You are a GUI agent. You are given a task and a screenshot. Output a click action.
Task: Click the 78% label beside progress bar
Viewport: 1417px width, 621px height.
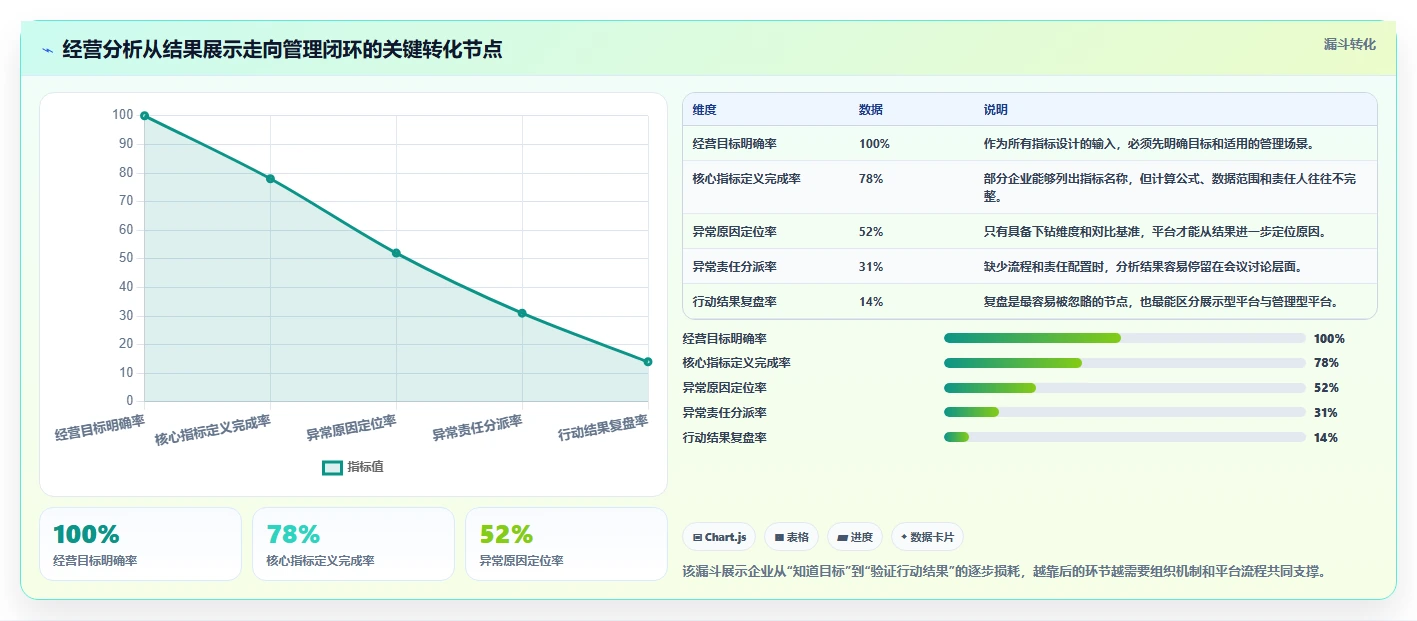click(1326, 363)
